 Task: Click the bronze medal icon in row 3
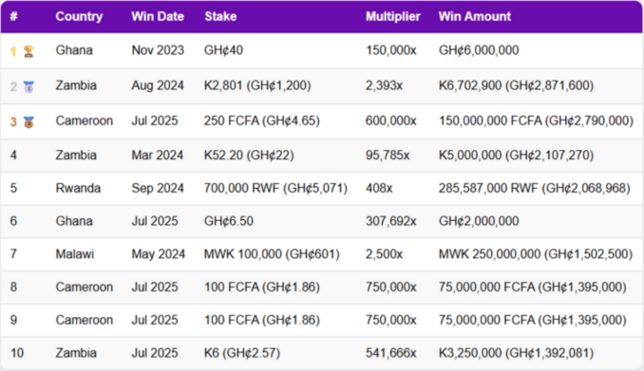(x=28, y=122)
